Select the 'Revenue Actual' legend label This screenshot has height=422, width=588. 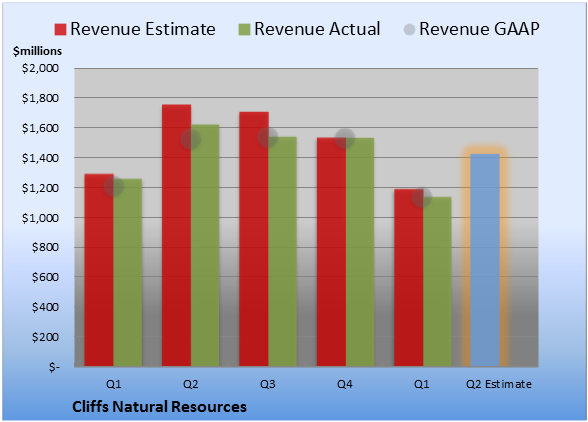(317, 29)
